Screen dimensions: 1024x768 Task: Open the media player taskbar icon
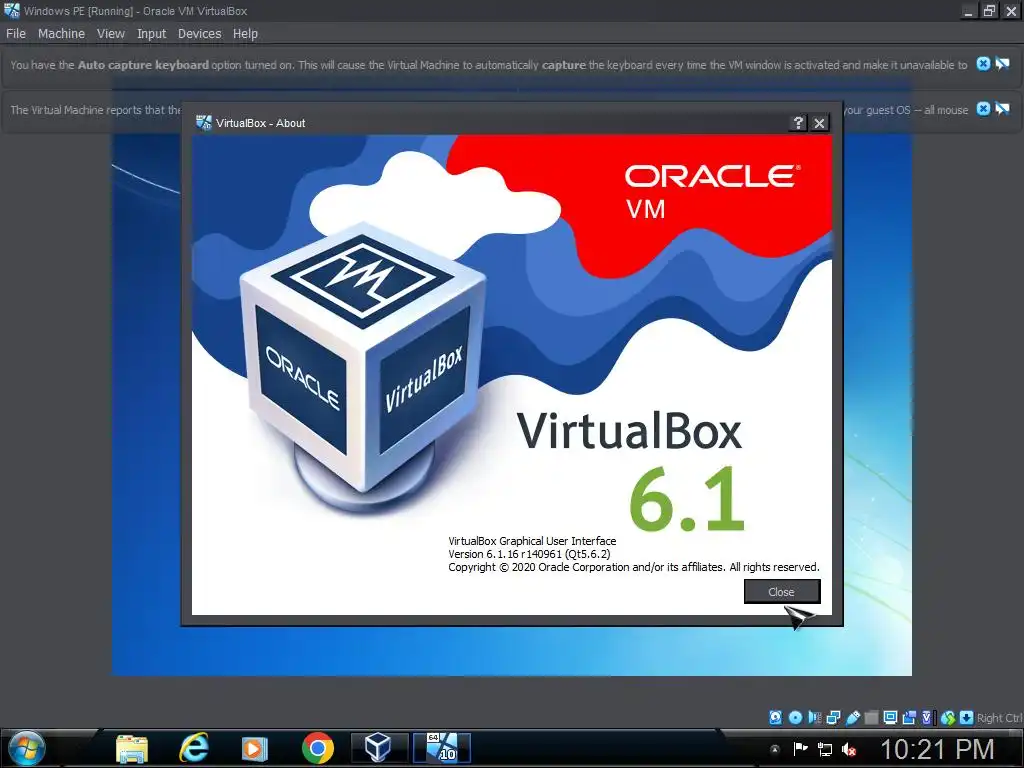tap(255, 748)
